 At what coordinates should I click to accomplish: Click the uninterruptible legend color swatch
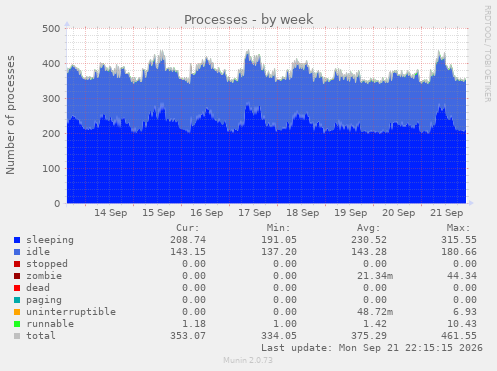(x=17, y=312)
